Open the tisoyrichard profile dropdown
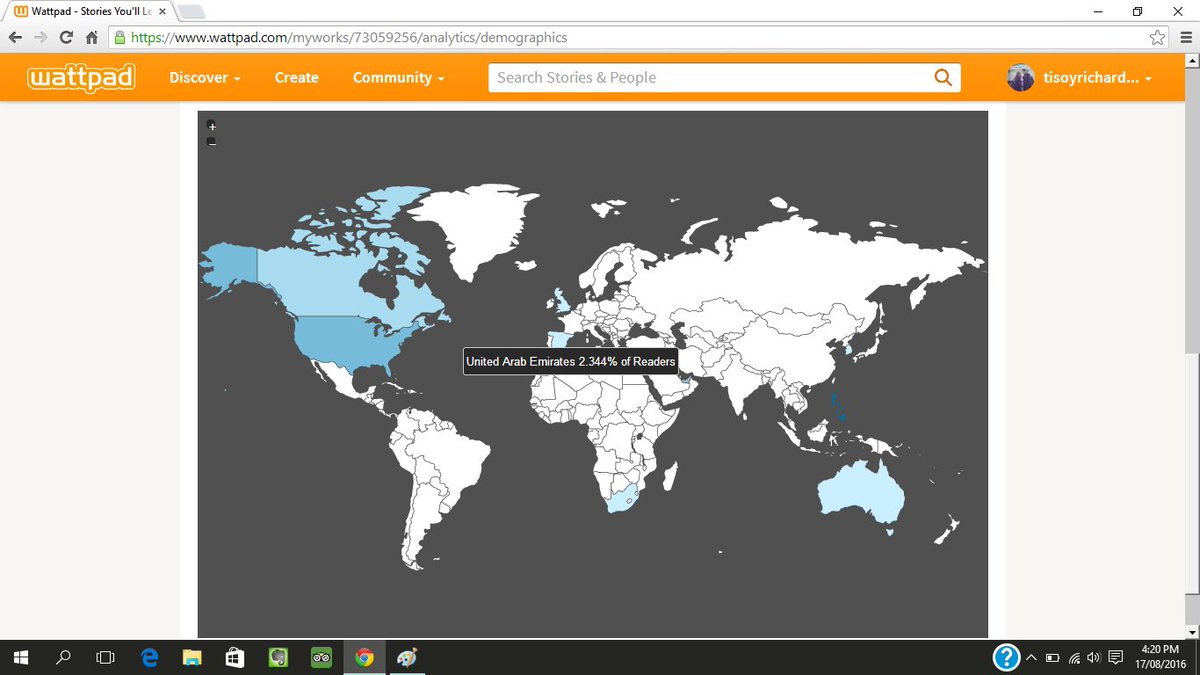This screenshot has height=675, width=1200. pos(1080,77)
